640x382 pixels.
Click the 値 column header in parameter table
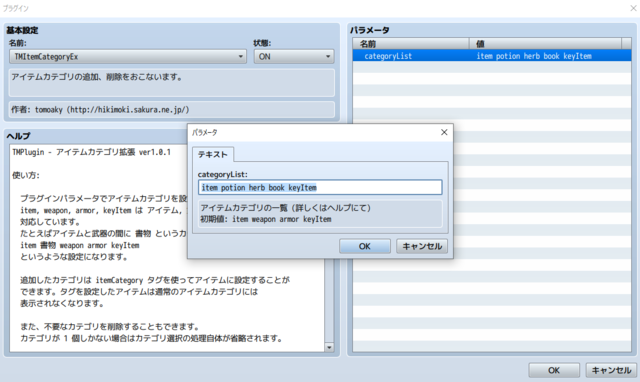tap(545, 44)
